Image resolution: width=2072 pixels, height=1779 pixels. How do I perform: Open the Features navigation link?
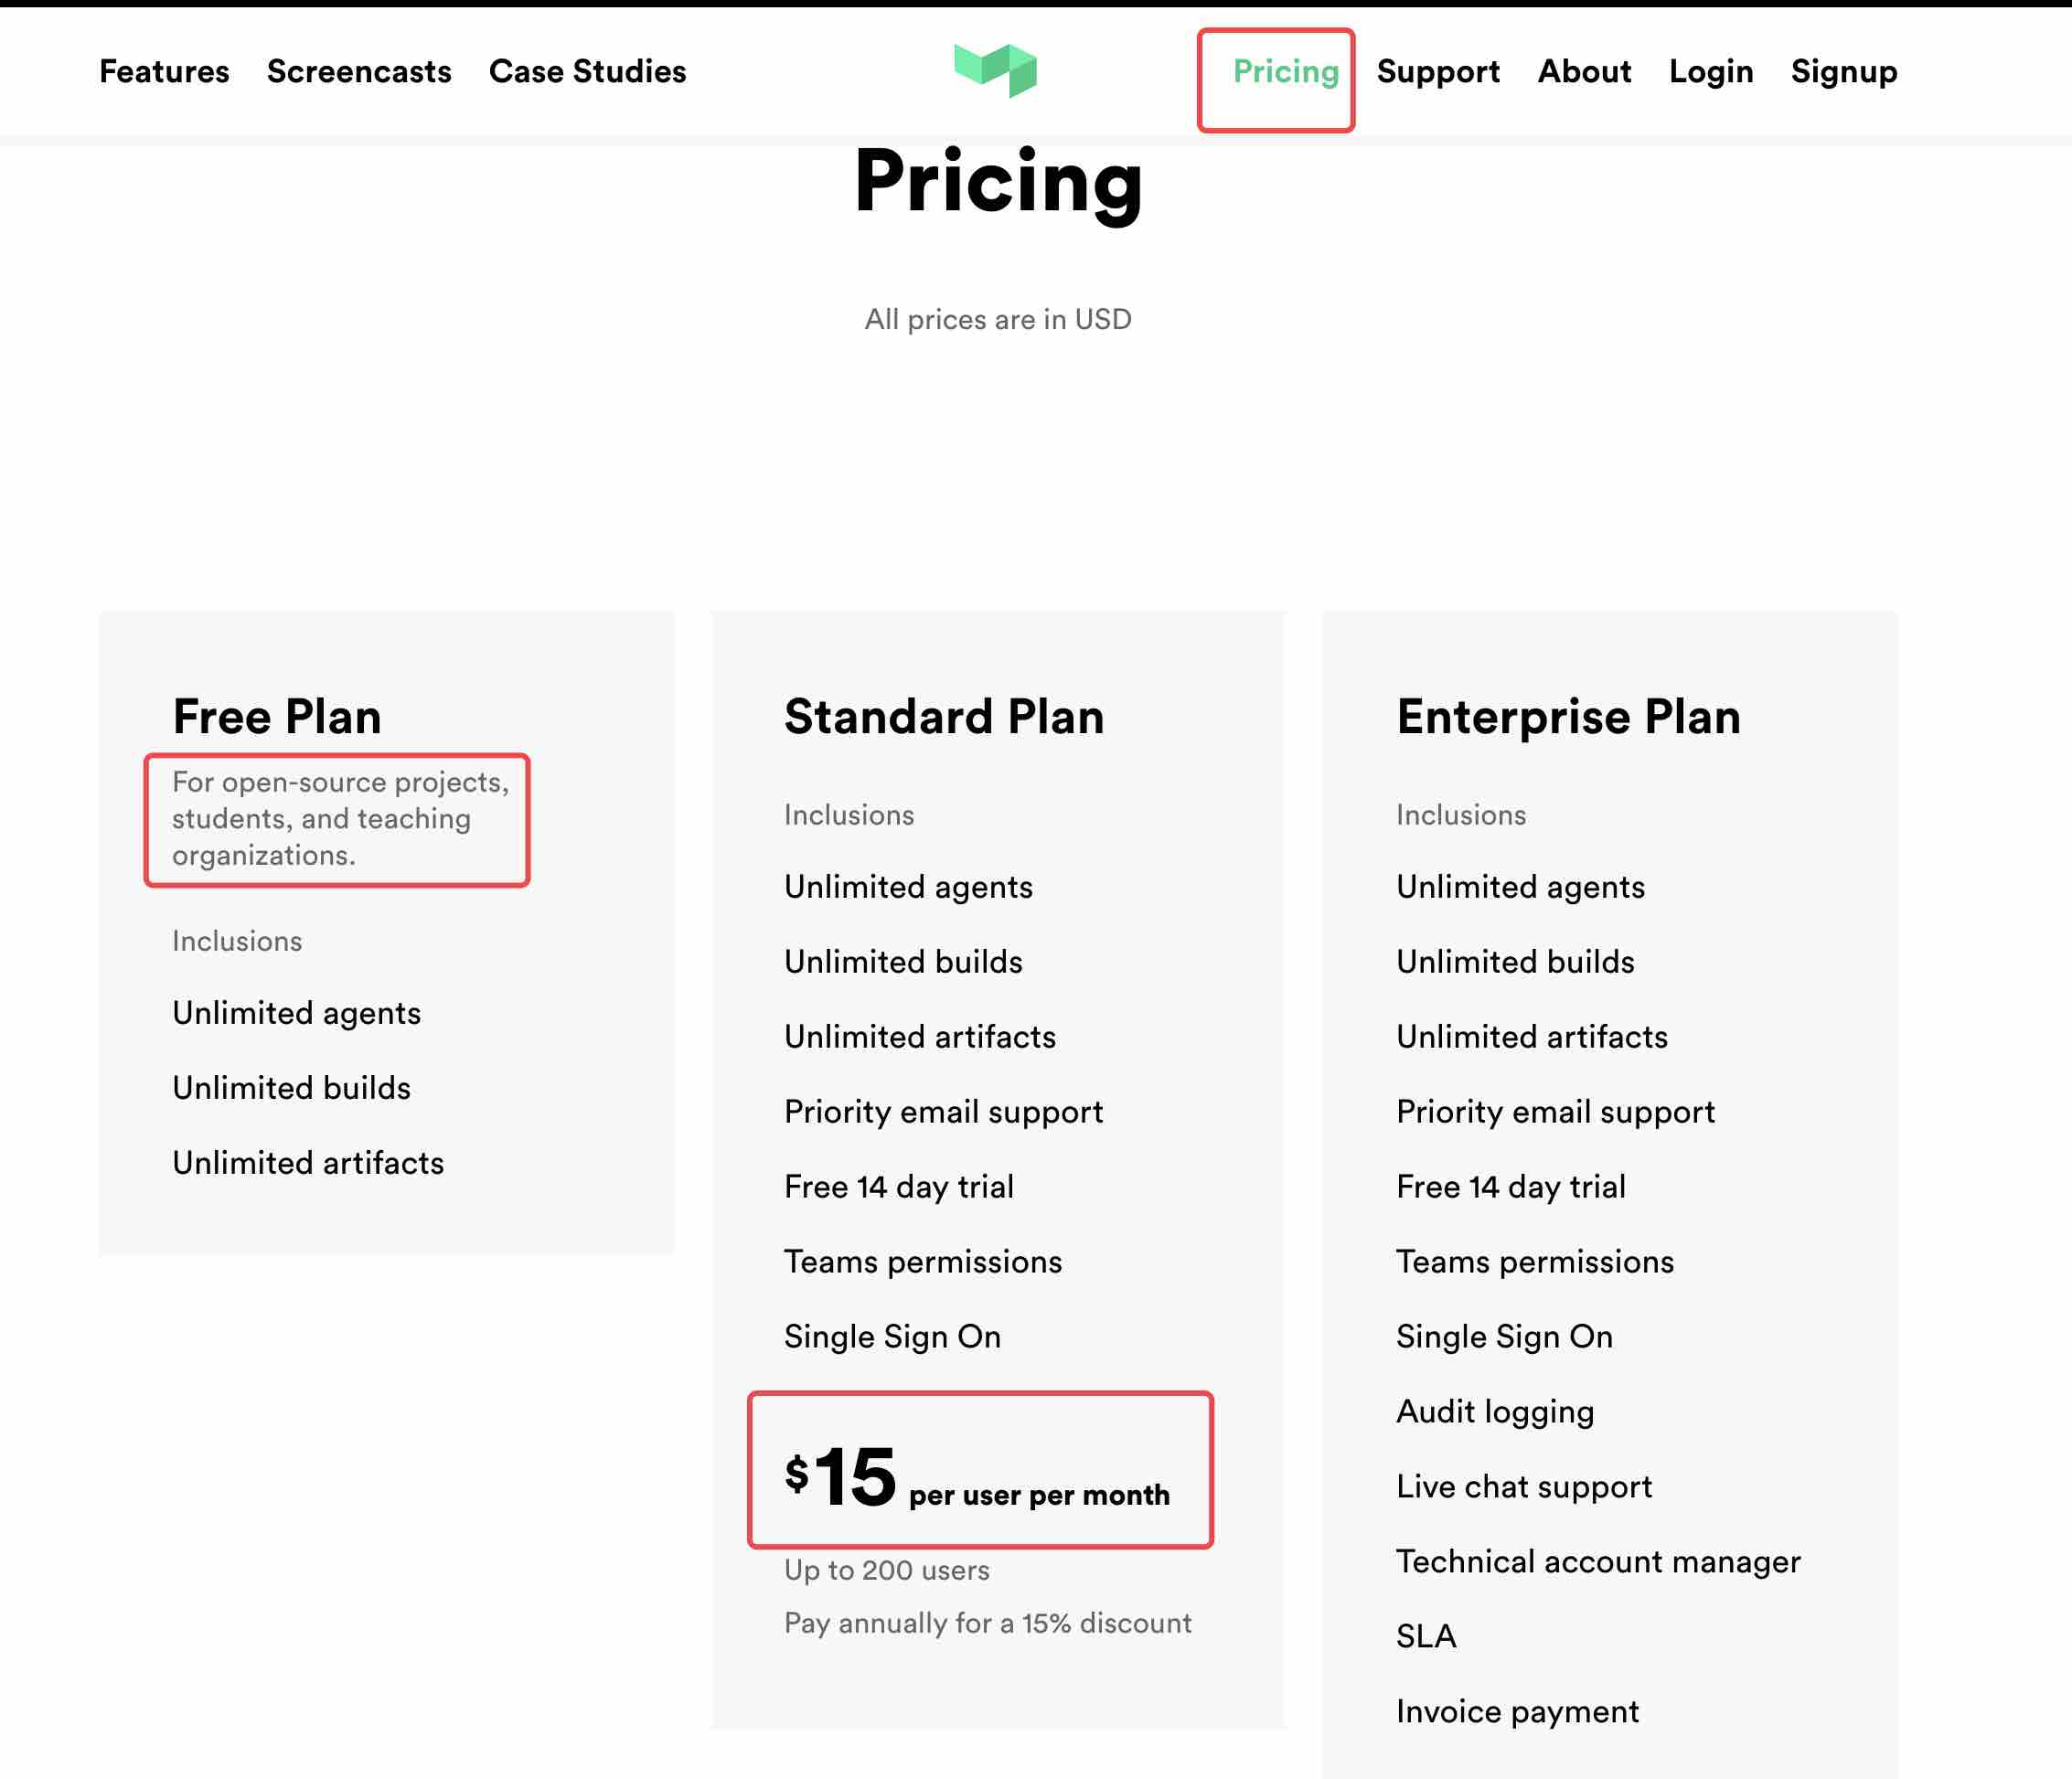[x=164, y=72]
